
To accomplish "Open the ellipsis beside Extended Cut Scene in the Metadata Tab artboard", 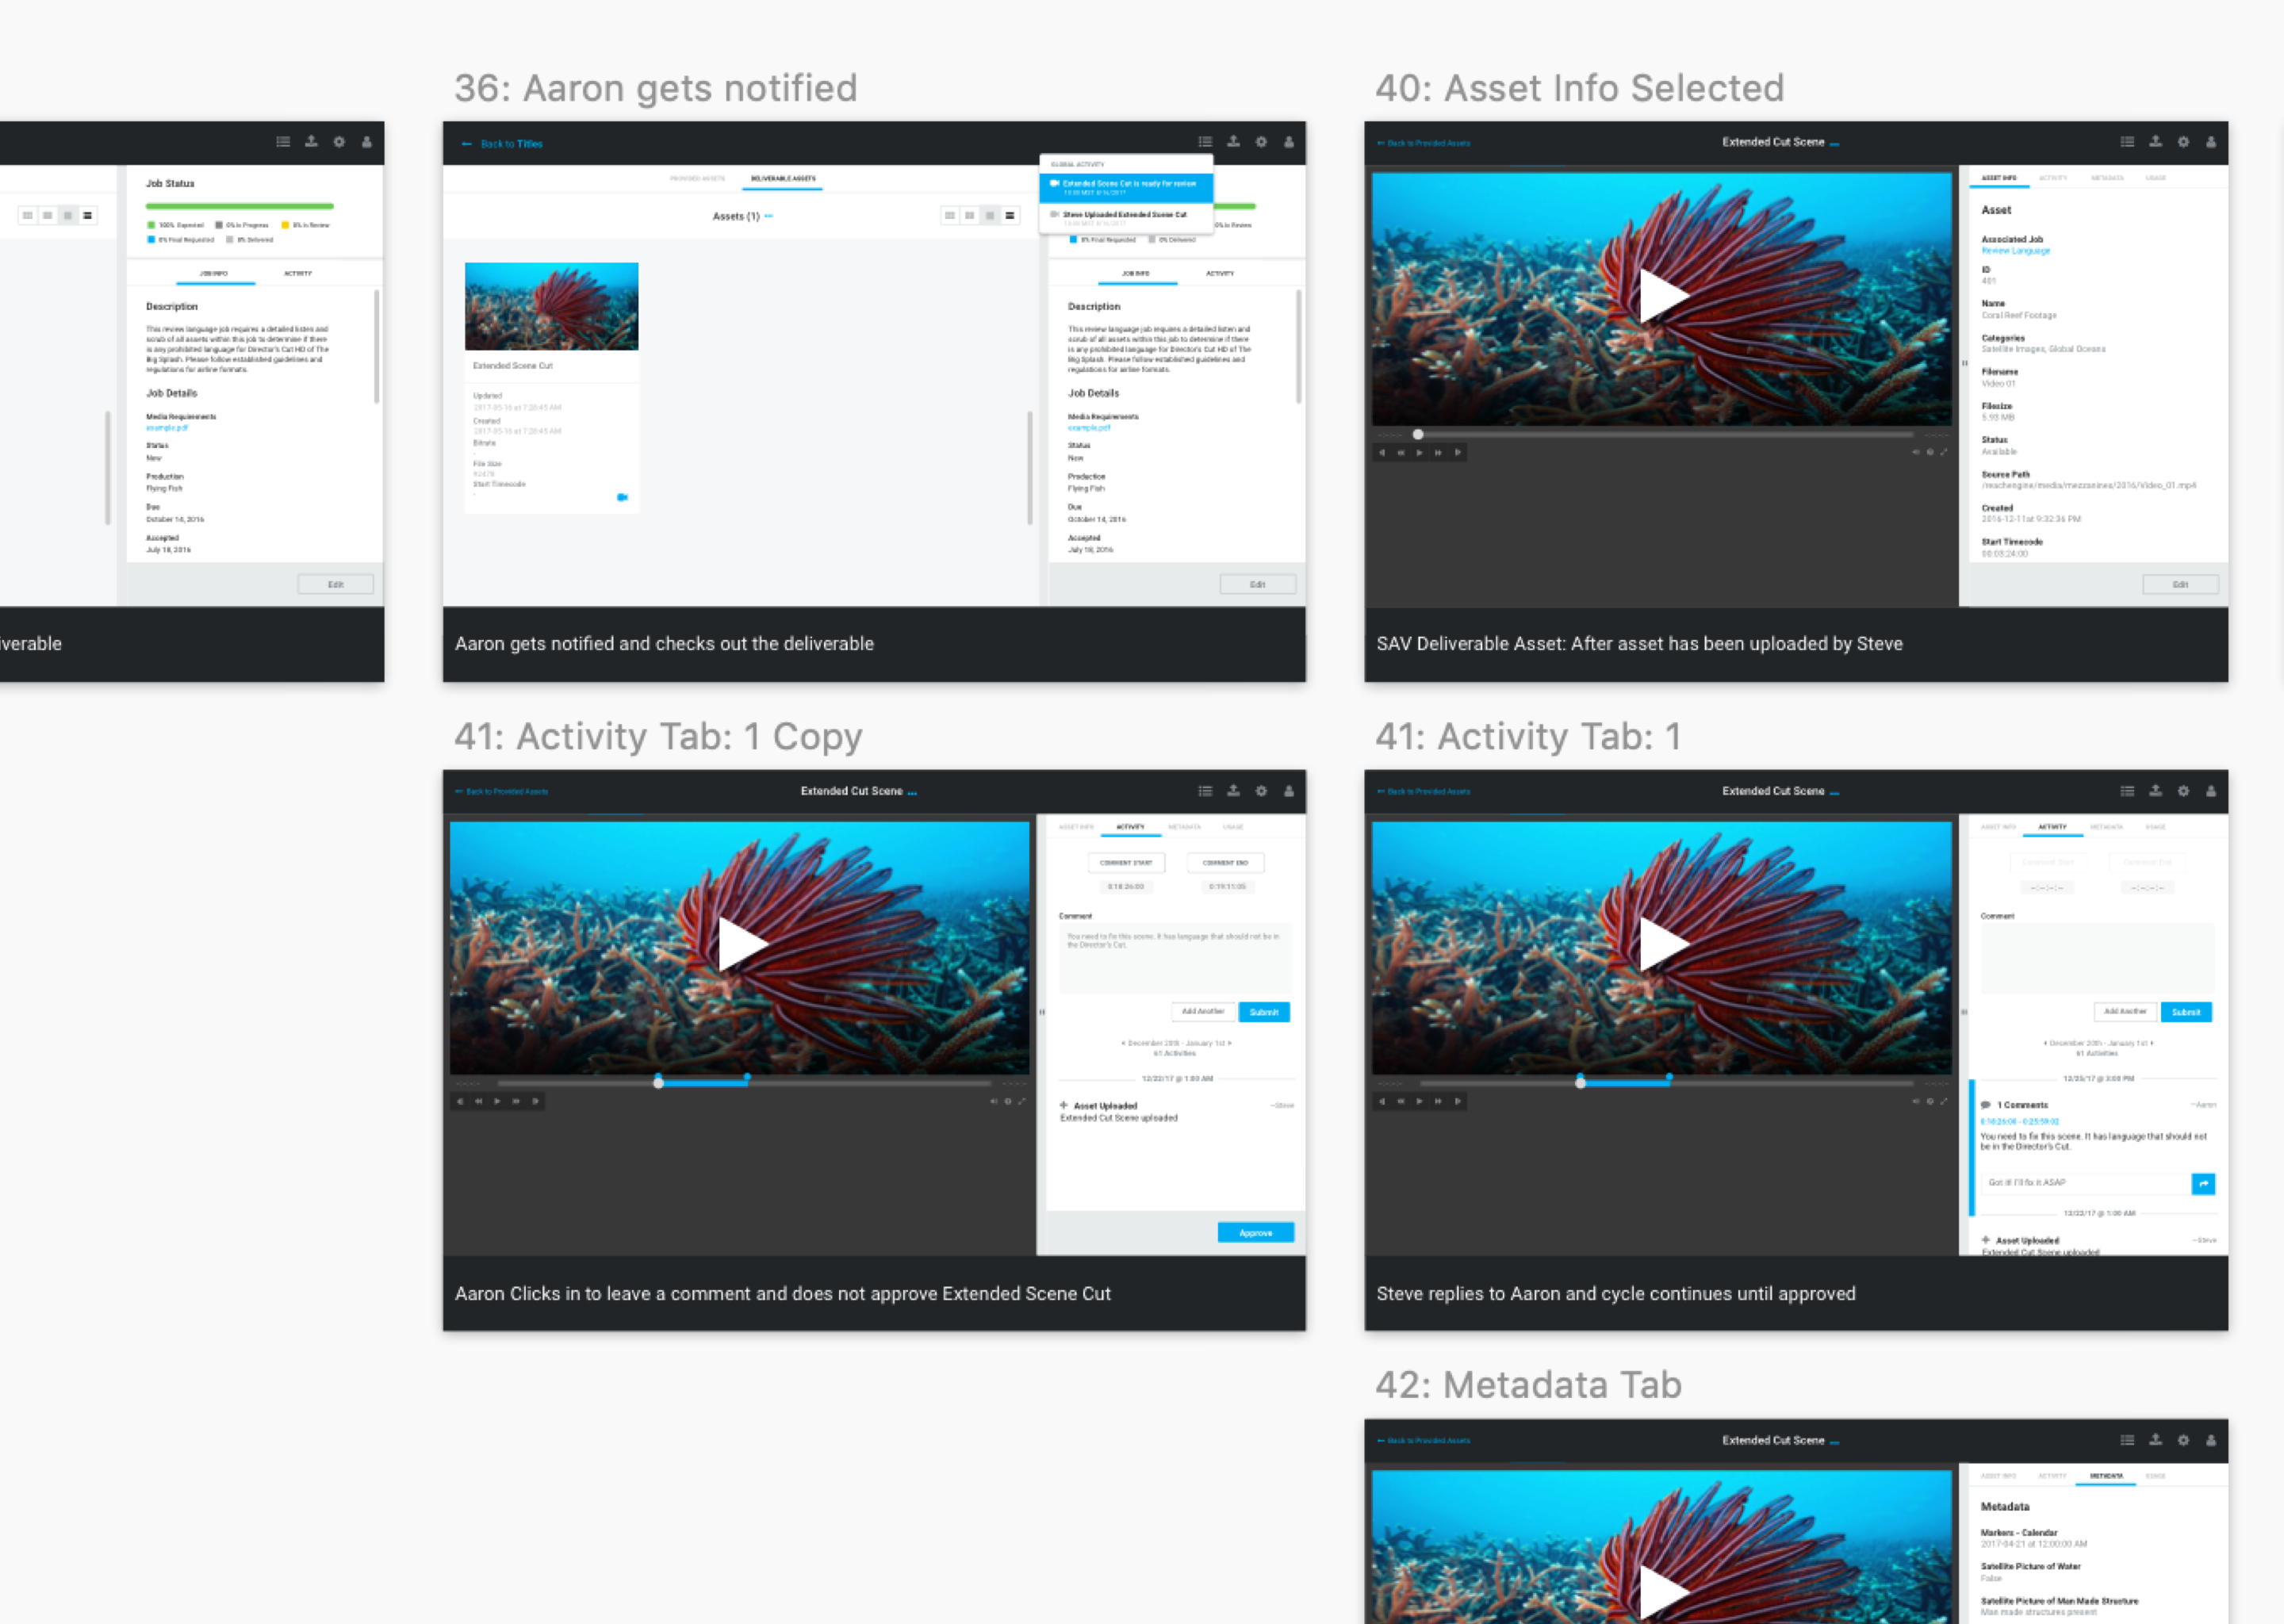I will point(1835,1442).
